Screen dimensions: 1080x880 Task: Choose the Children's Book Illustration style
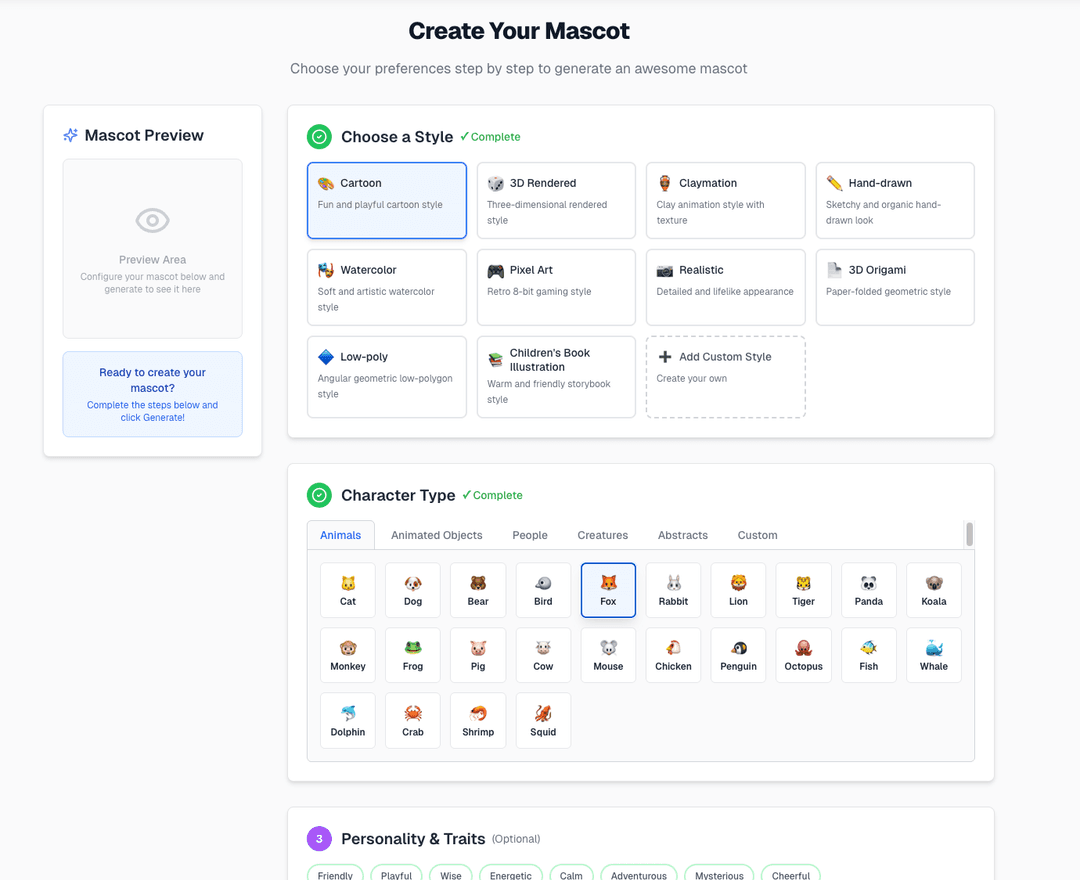[x=556, y=376]
